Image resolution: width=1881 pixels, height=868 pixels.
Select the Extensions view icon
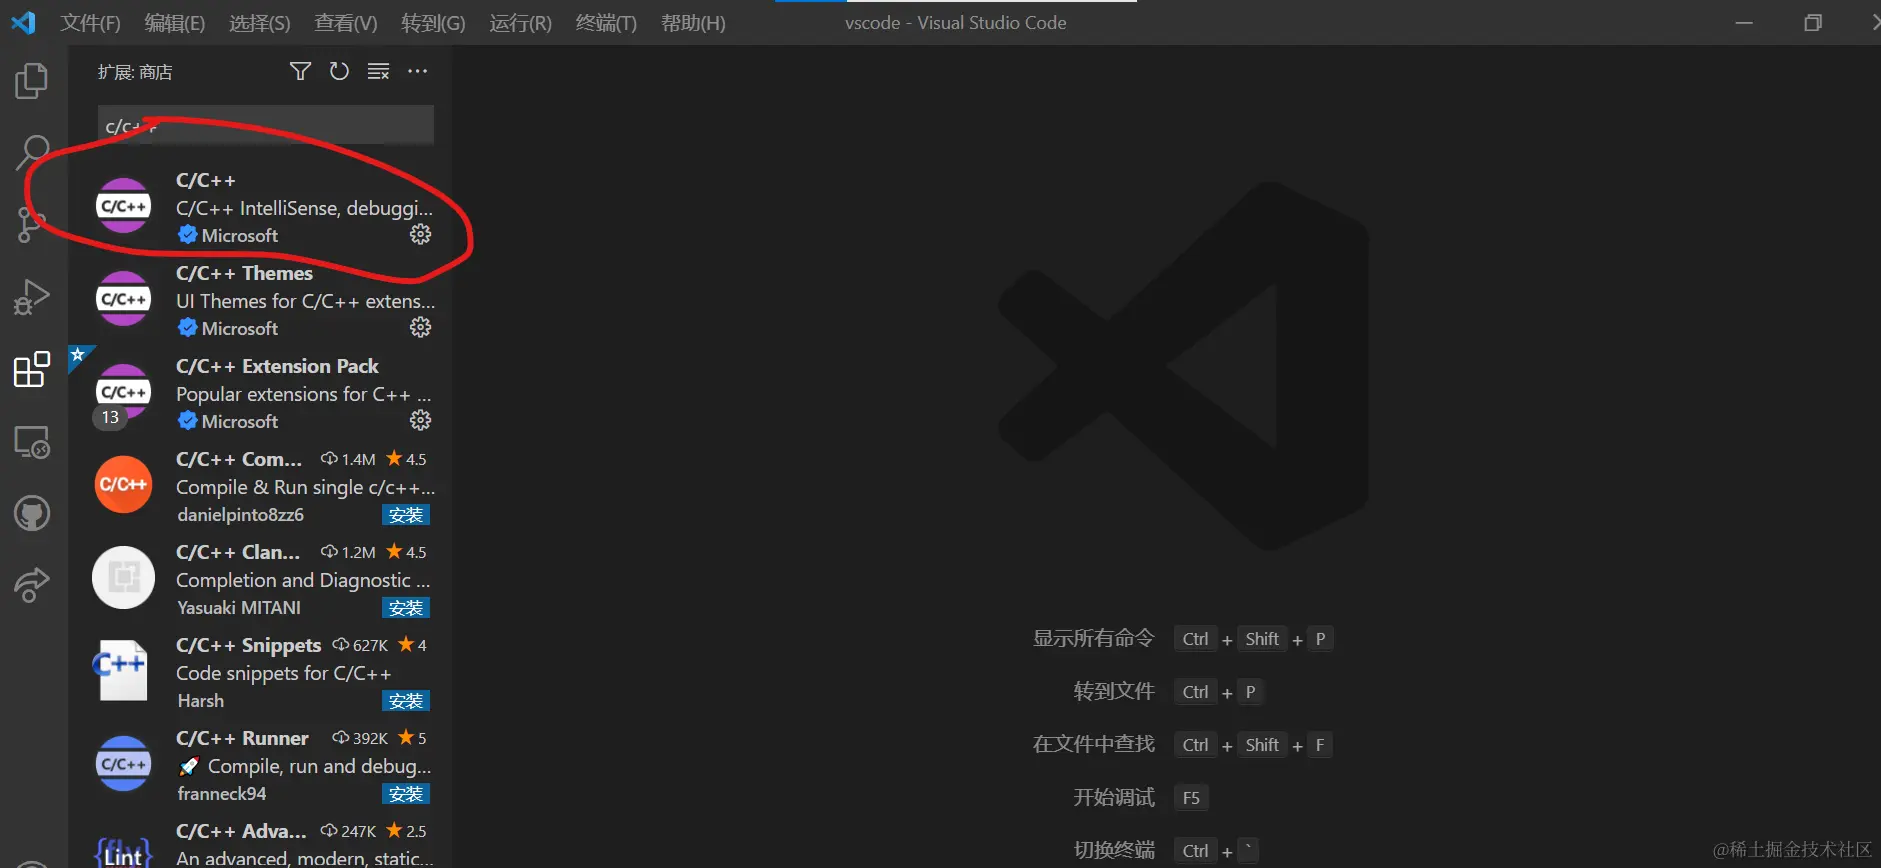[x=32, y=369]
